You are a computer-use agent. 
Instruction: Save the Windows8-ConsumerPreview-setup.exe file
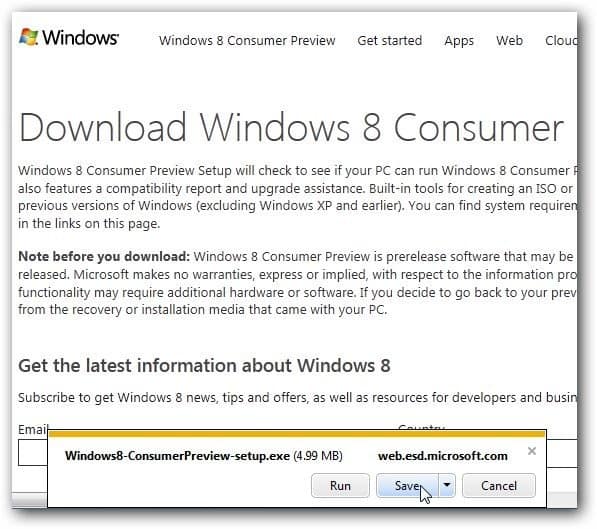click(407, 485)
